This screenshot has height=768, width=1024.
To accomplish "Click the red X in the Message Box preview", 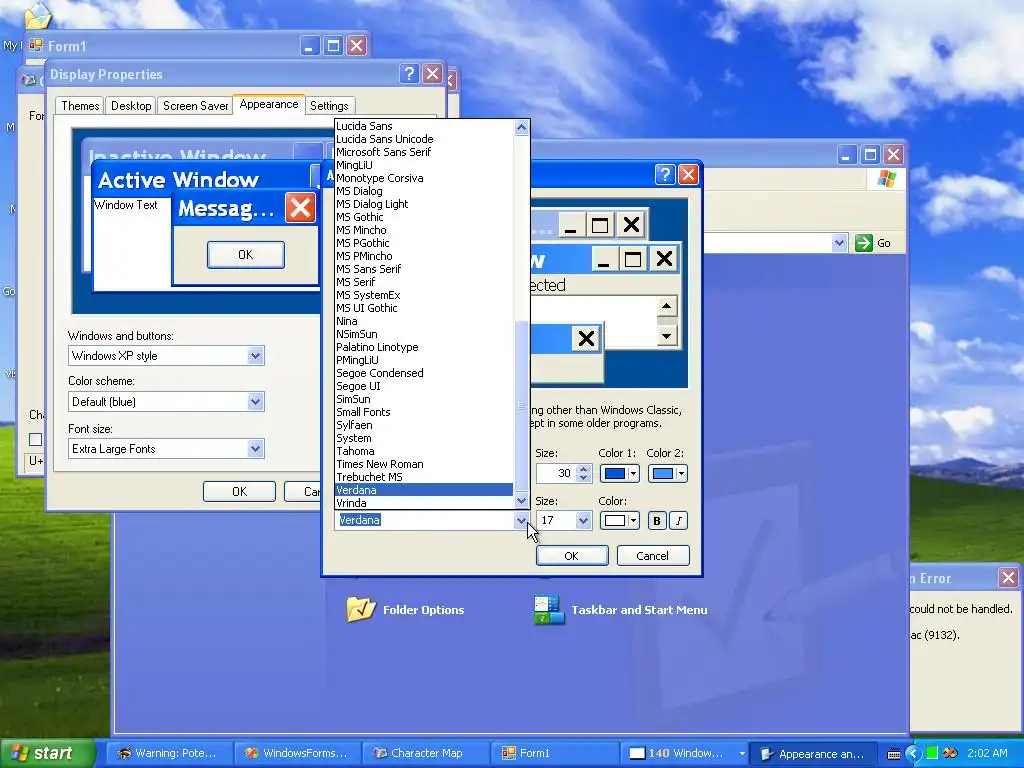I will 300,208.
